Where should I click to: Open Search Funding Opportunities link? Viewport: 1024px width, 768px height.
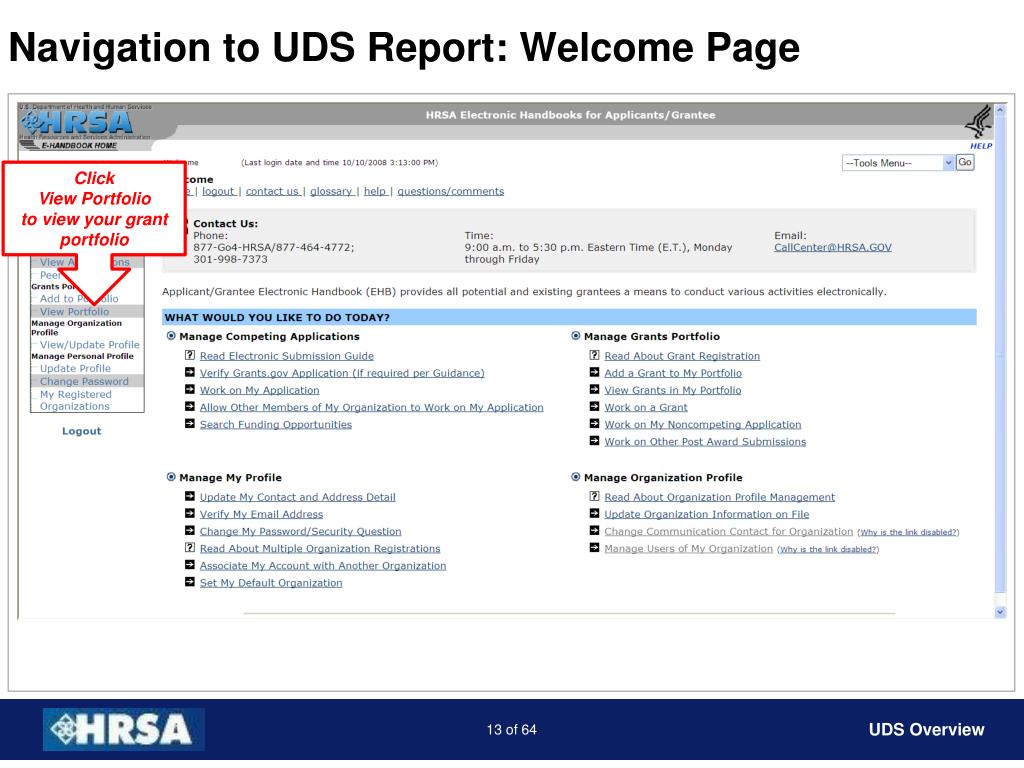coord(276,424)
